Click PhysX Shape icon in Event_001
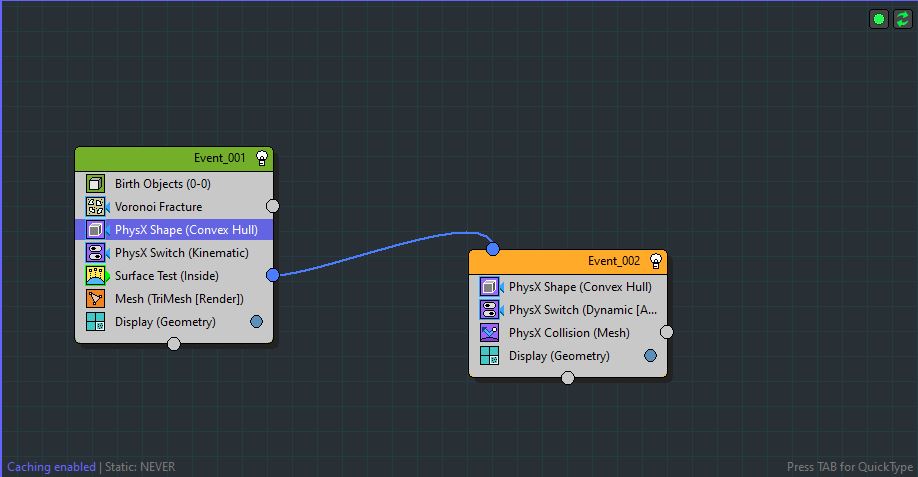918x477 pixels. 95,229
